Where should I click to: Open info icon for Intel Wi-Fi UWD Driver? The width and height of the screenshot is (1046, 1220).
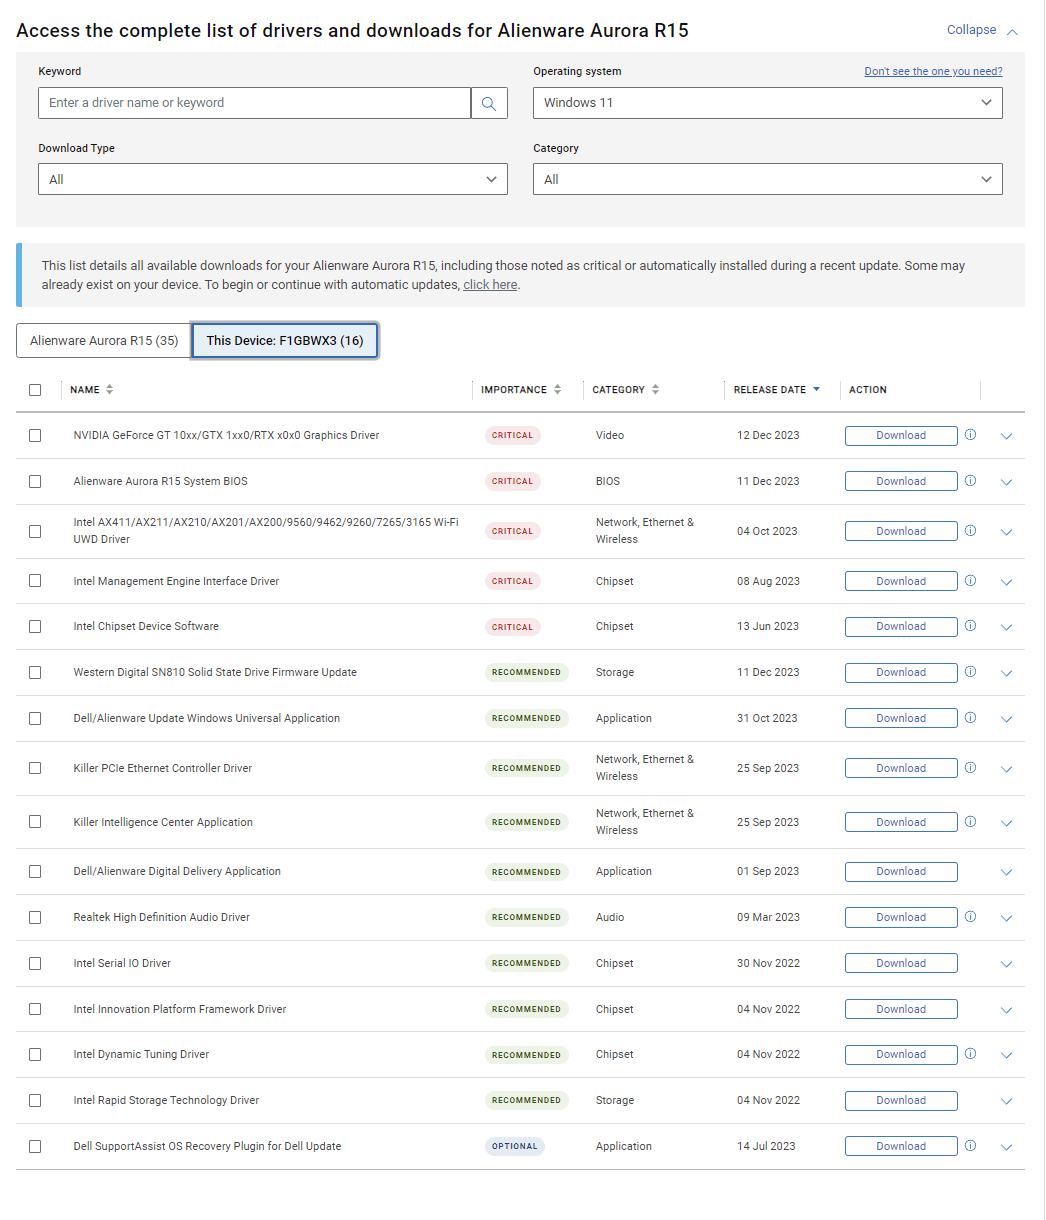pos(970,531)
